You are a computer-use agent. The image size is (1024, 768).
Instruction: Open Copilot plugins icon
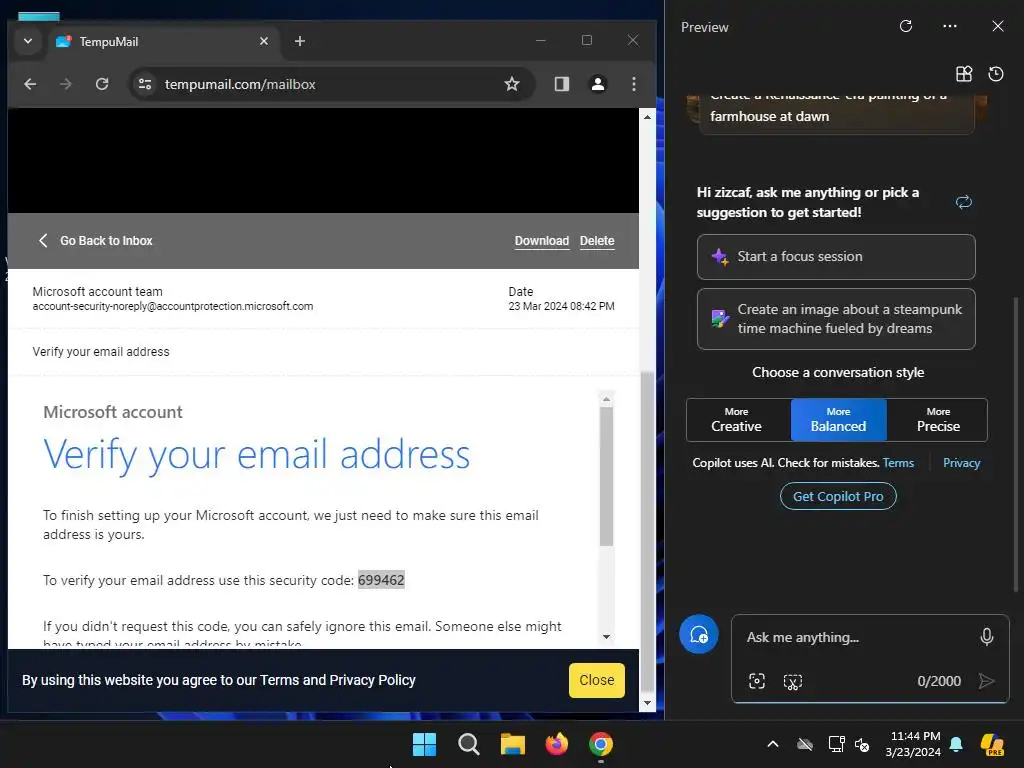964,74
